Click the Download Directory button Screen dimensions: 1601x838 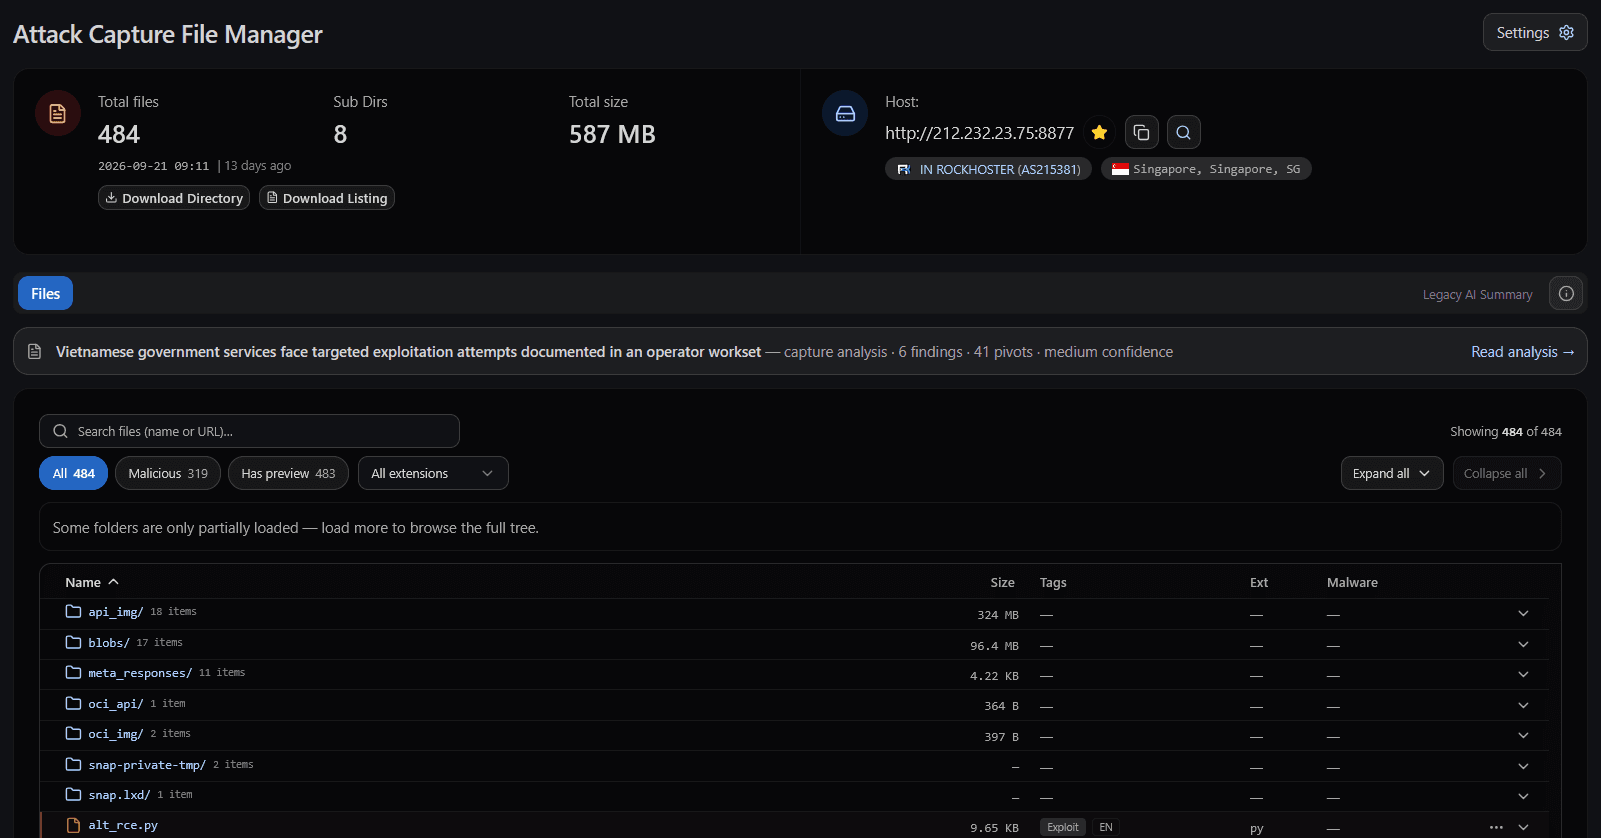[174, 198]
